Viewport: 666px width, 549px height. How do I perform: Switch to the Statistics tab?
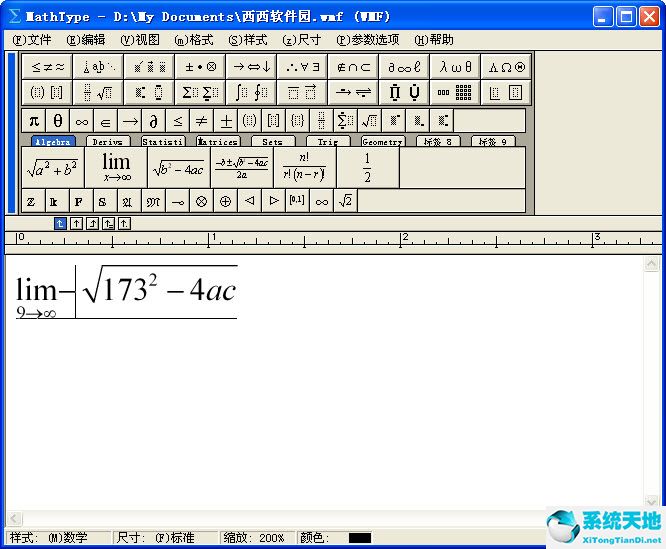tap(163, 141)
